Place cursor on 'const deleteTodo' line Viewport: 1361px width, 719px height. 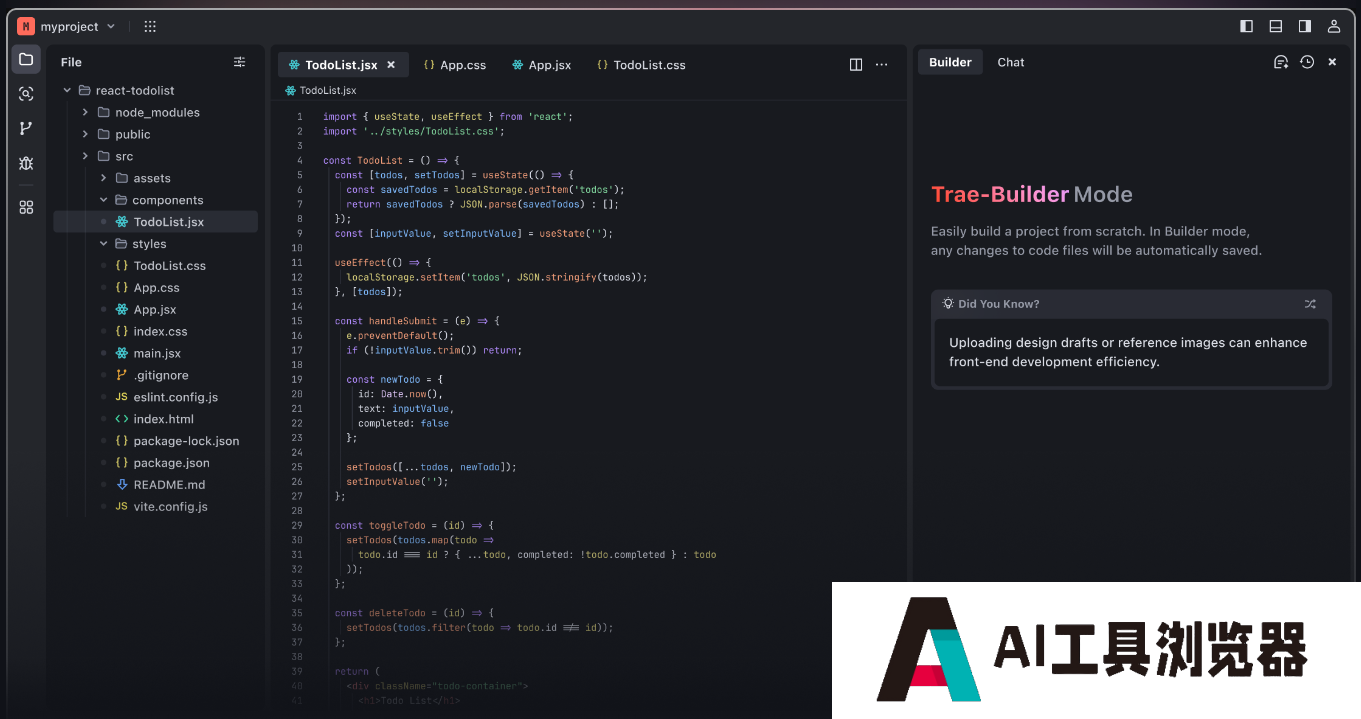click(x=414, y=613)
